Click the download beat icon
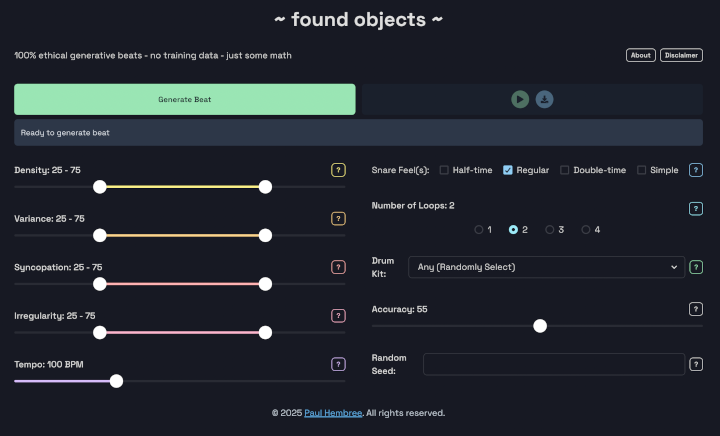The image size is (720, 436). point(544,99)
